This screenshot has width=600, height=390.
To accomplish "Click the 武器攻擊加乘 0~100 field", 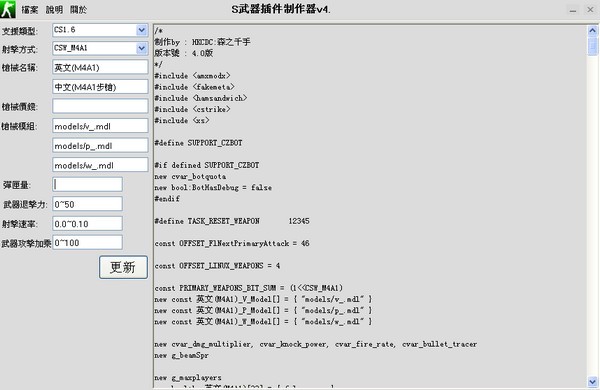I will pos(88,243).
